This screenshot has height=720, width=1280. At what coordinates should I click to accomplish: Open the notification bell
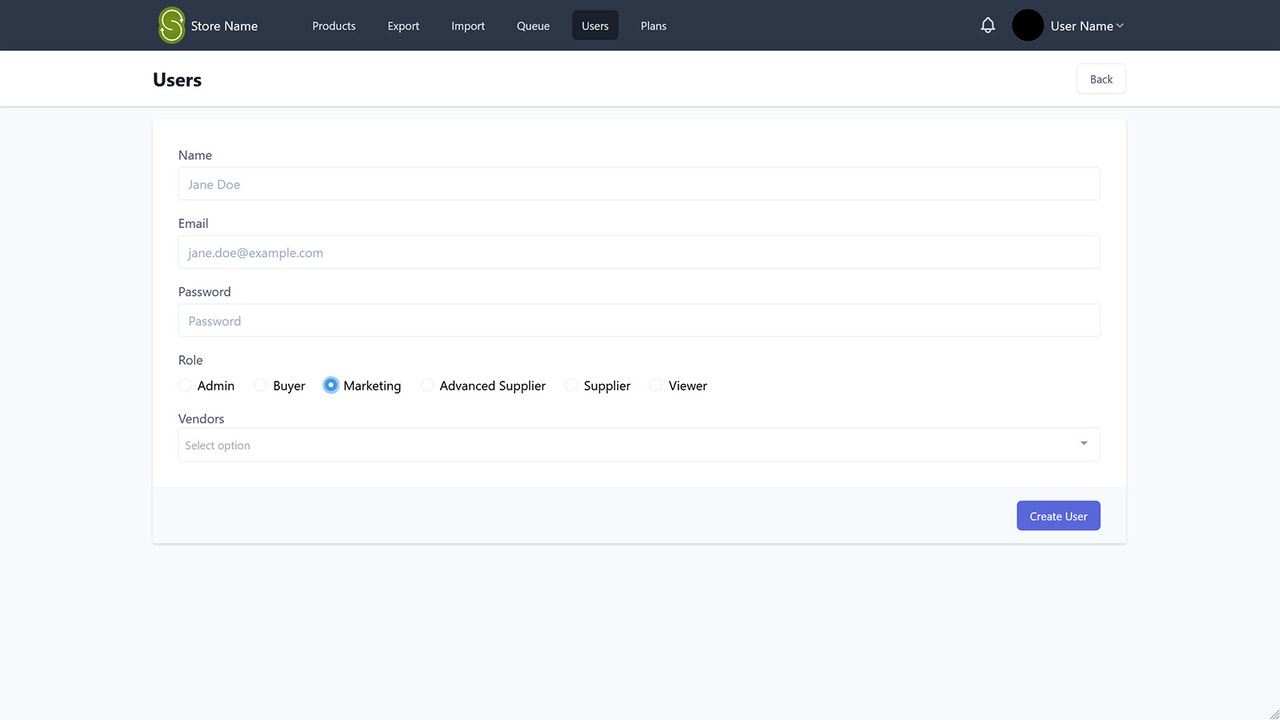coord(987,25)
